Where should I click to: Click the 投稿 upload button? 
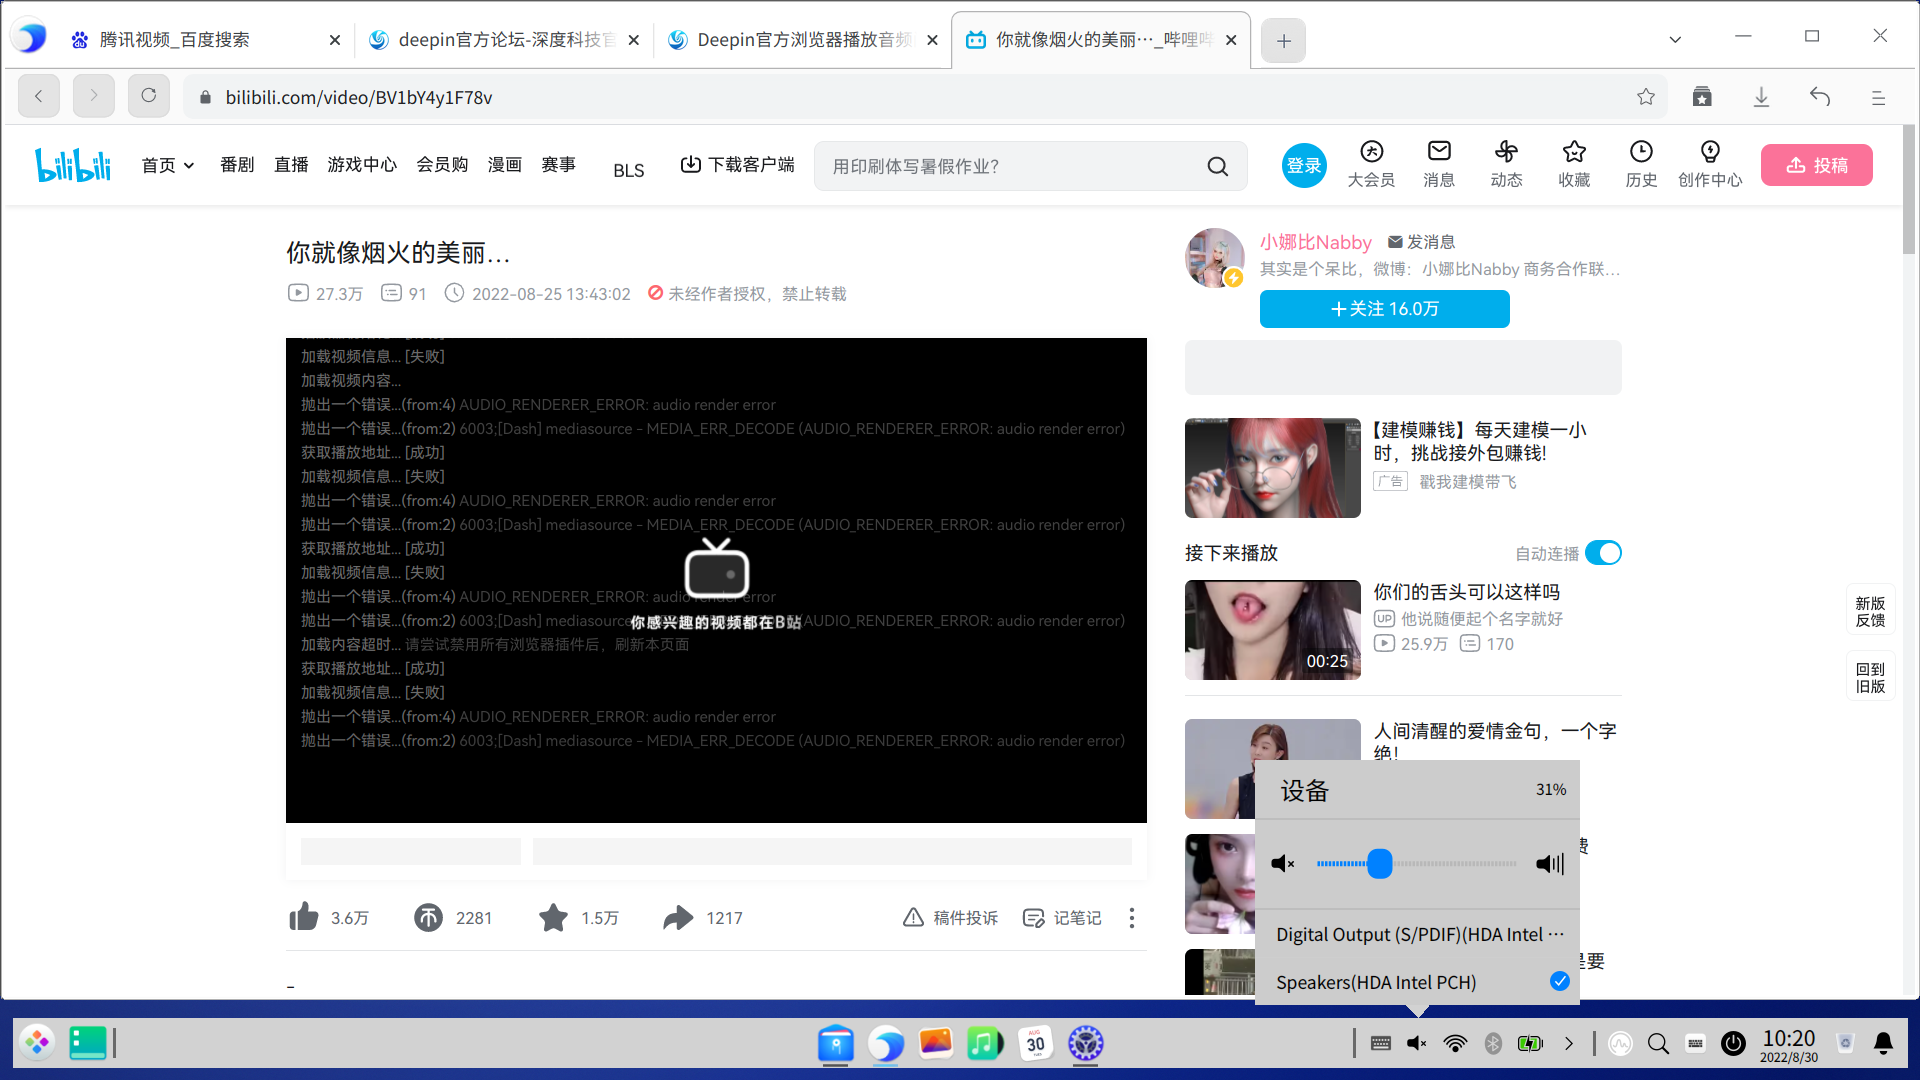(1816, 165)
